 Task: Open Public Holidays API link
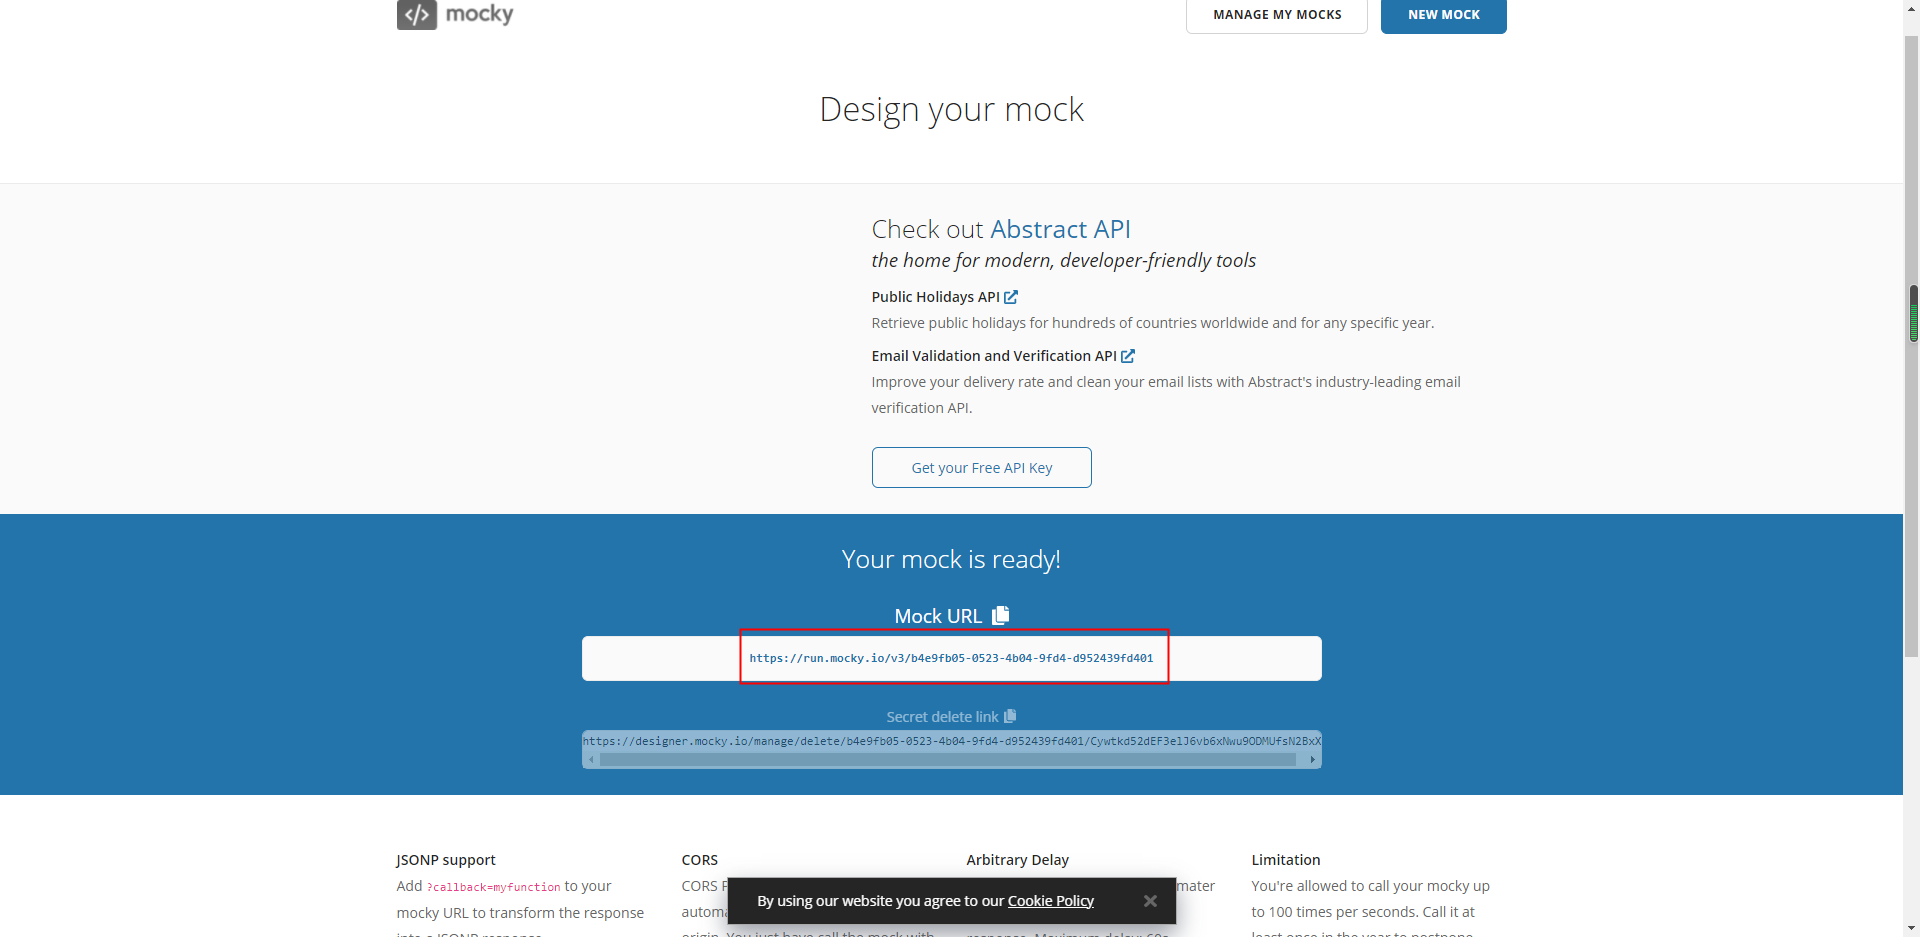(935, 297)
